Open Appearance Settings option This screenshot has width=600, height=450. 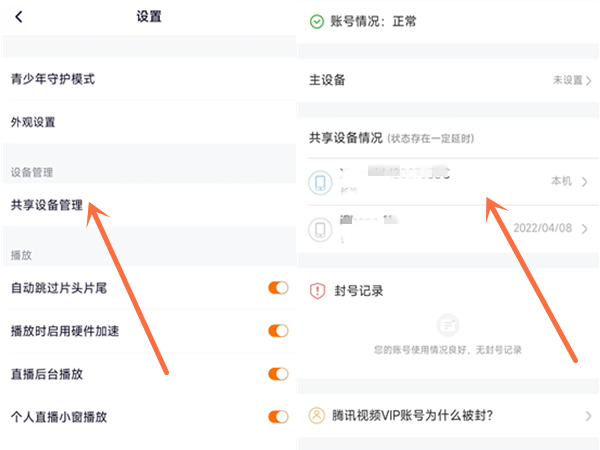33,122
